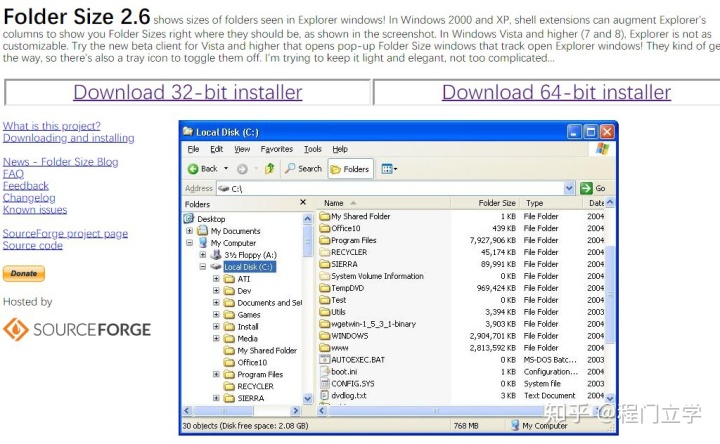Open the FAQ link
The width and height of the screenshot is (720, 444).
[x=13, y=174]
